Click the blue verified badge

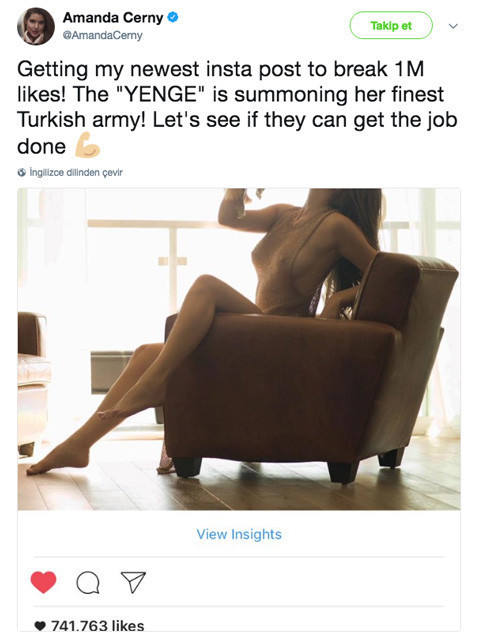(173, 18)
